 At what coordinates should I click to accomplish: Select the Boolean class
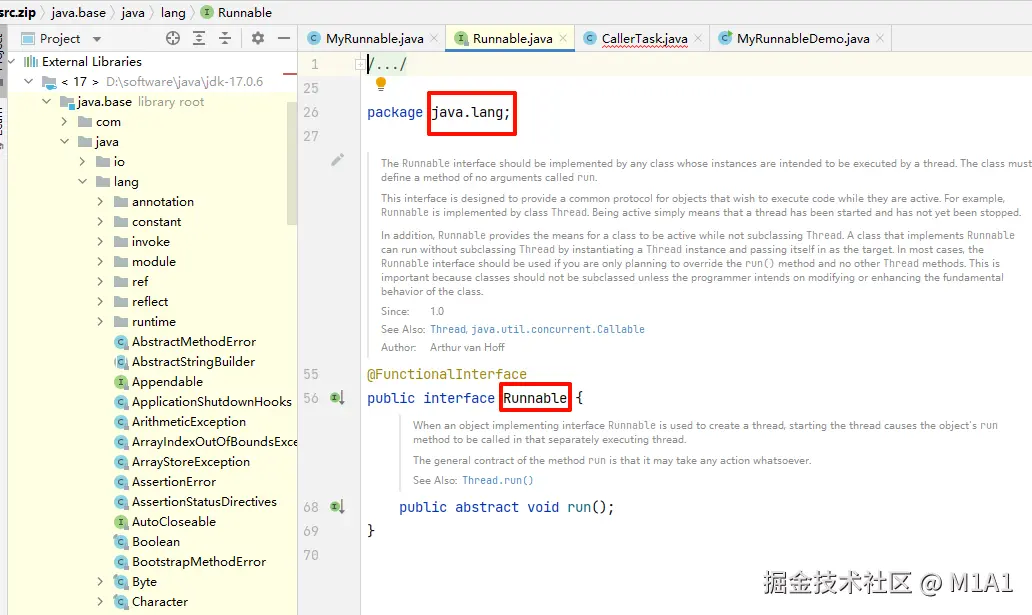point(155,542)
